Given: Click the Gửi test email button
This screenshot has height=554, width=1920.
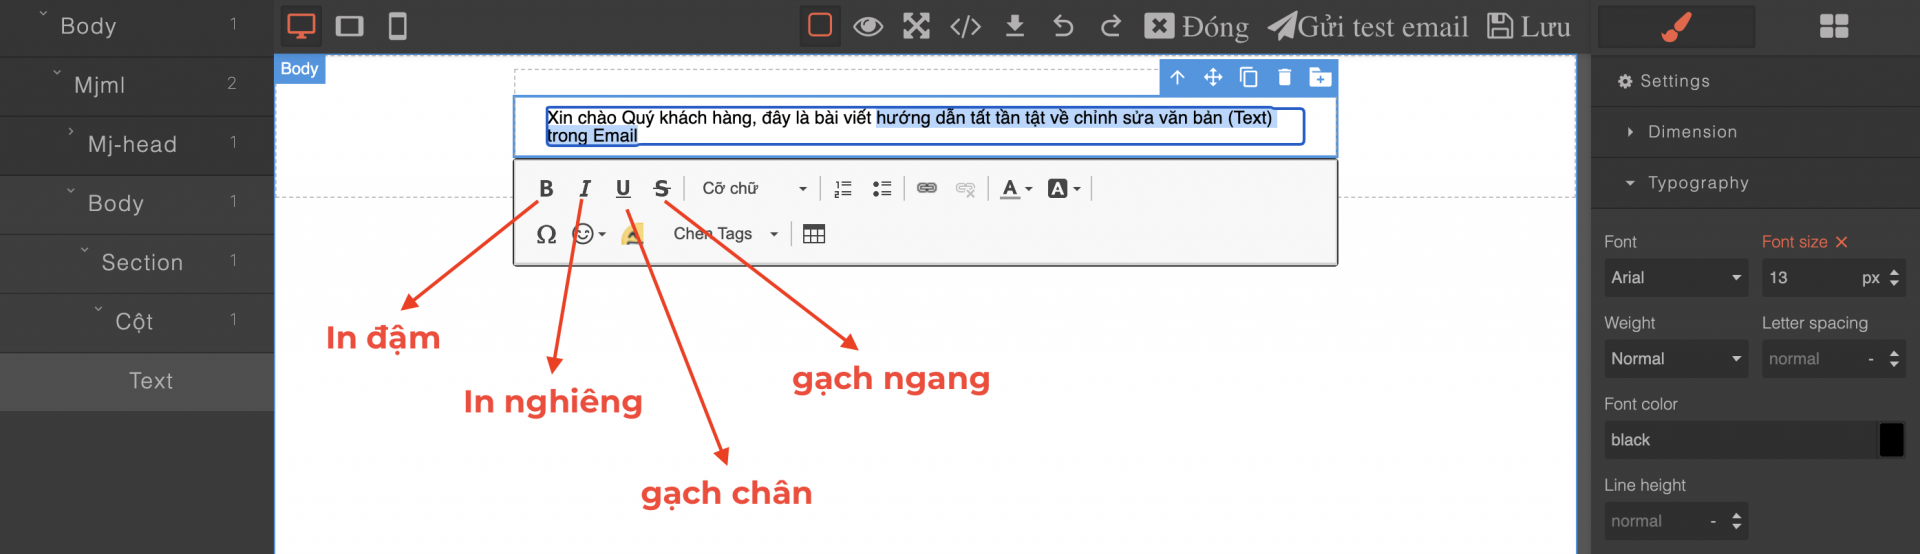Looking at the screenshot, I should point(1368,26).
